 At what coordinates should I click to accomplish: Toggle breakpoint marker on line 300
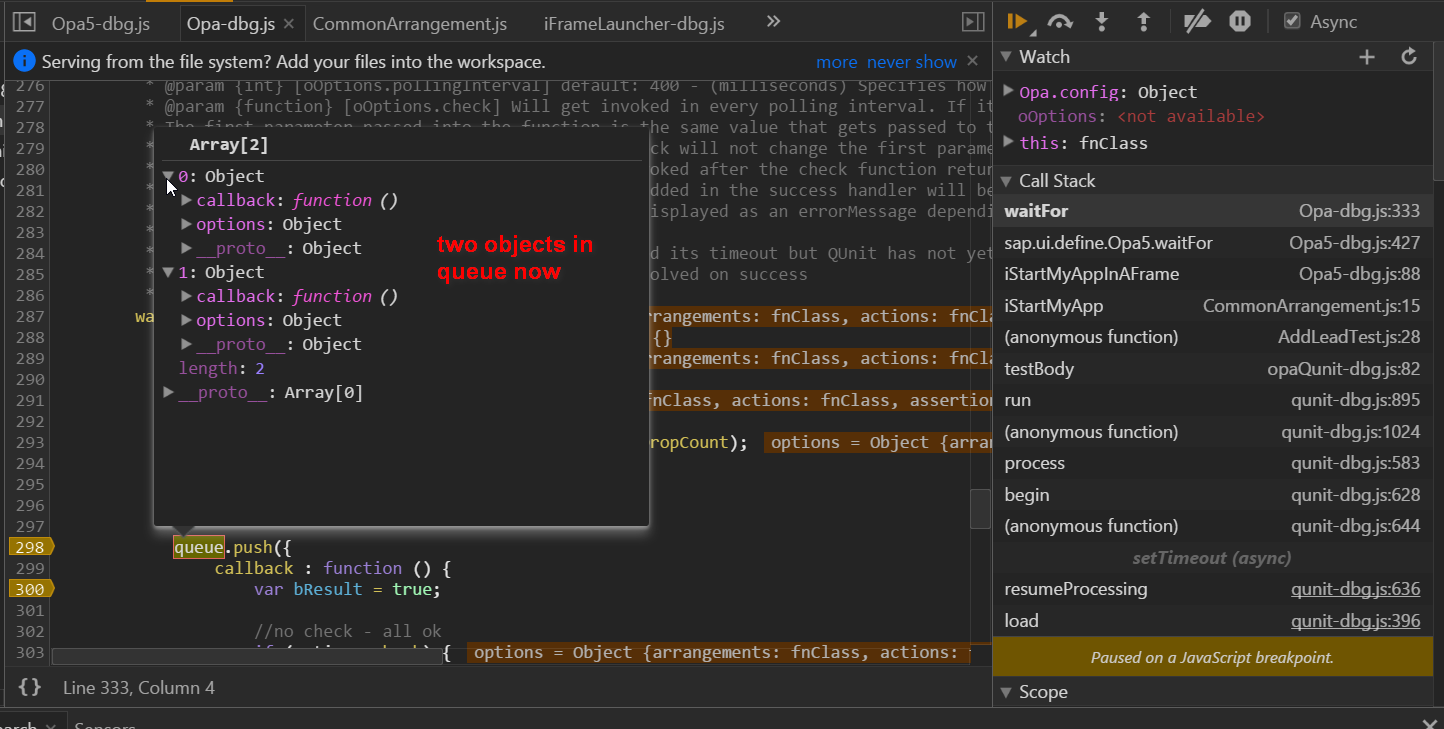31,589
